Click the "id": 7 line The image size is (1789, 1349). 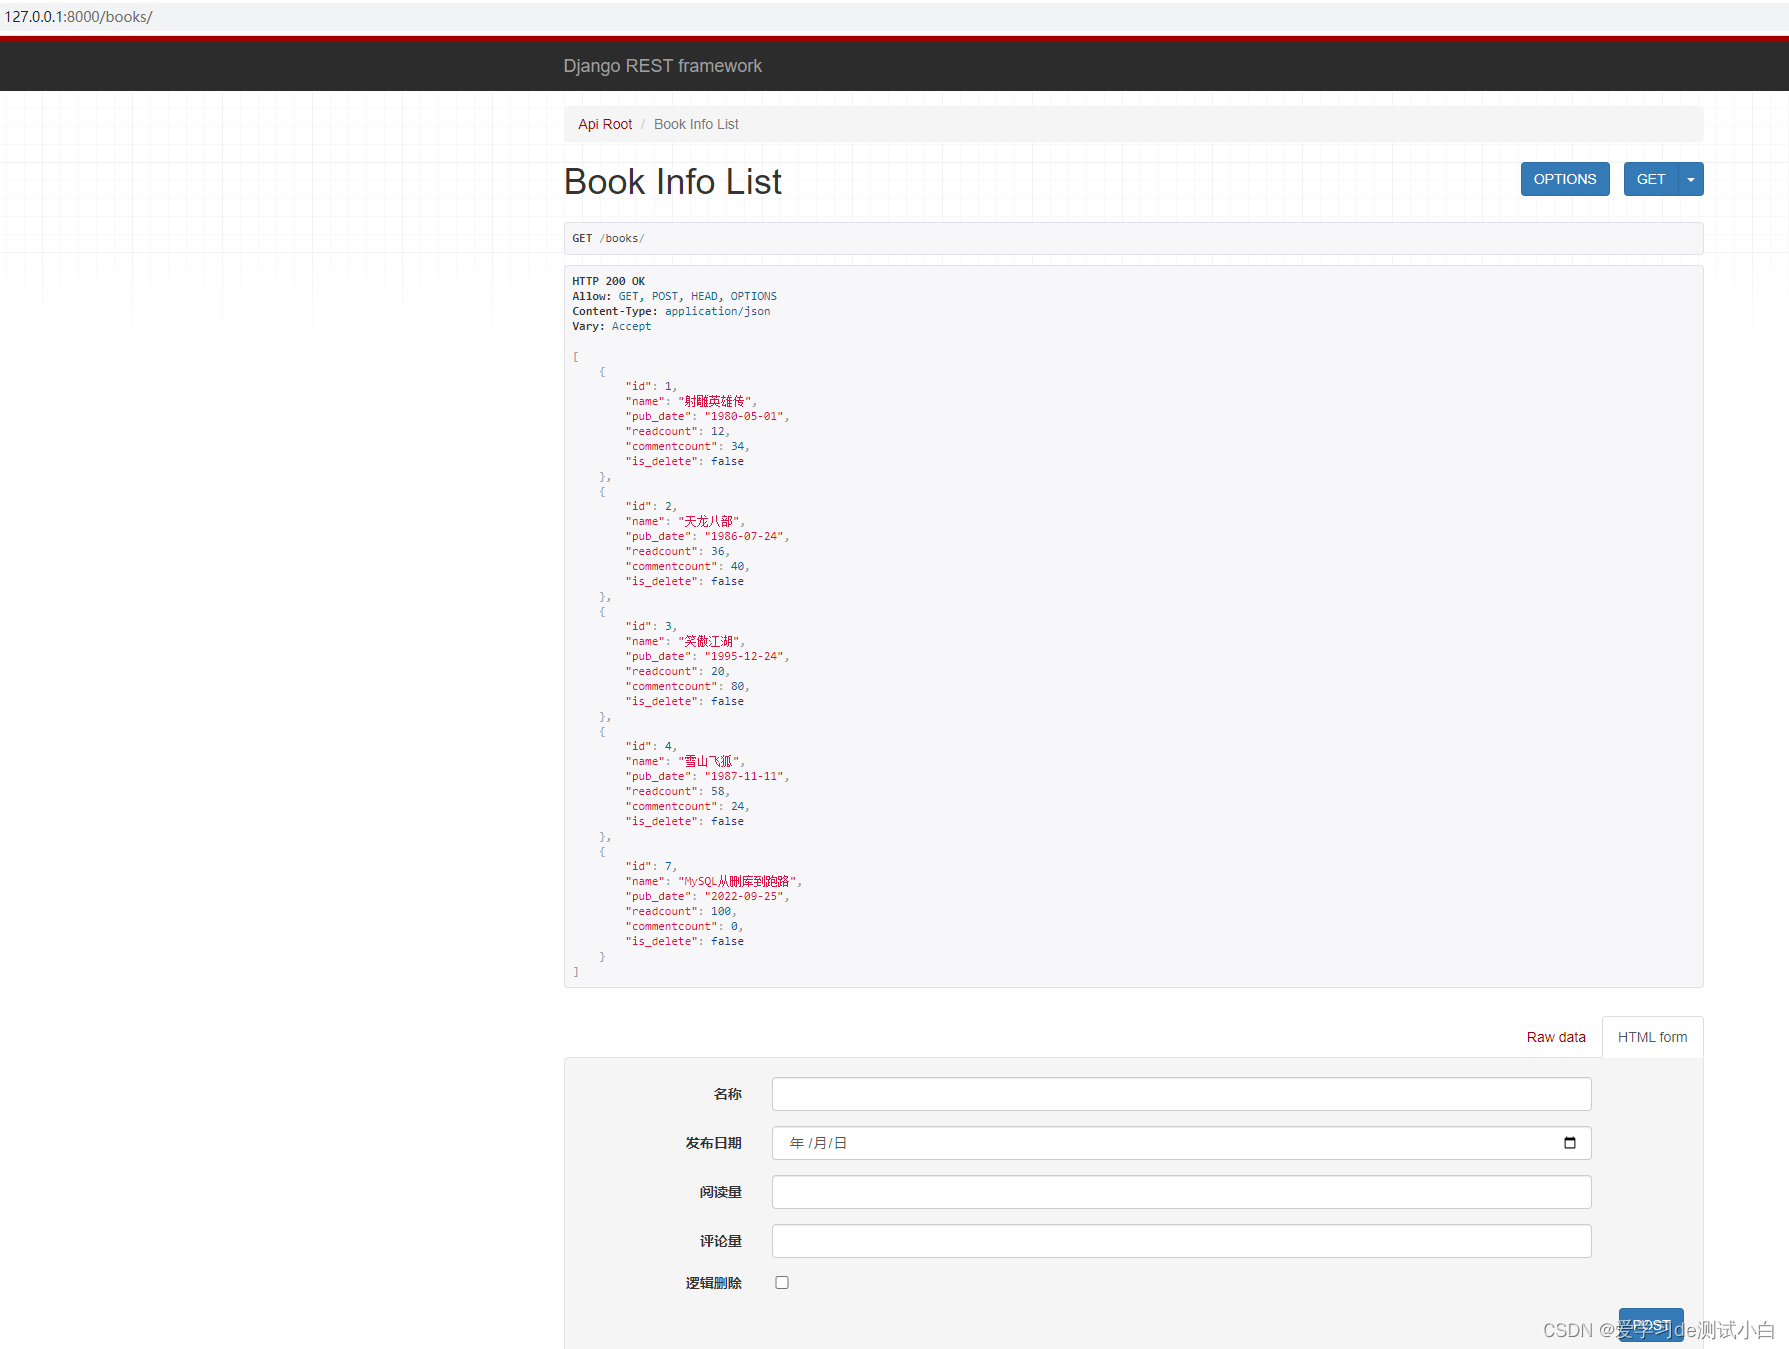[x=651, y=866]
